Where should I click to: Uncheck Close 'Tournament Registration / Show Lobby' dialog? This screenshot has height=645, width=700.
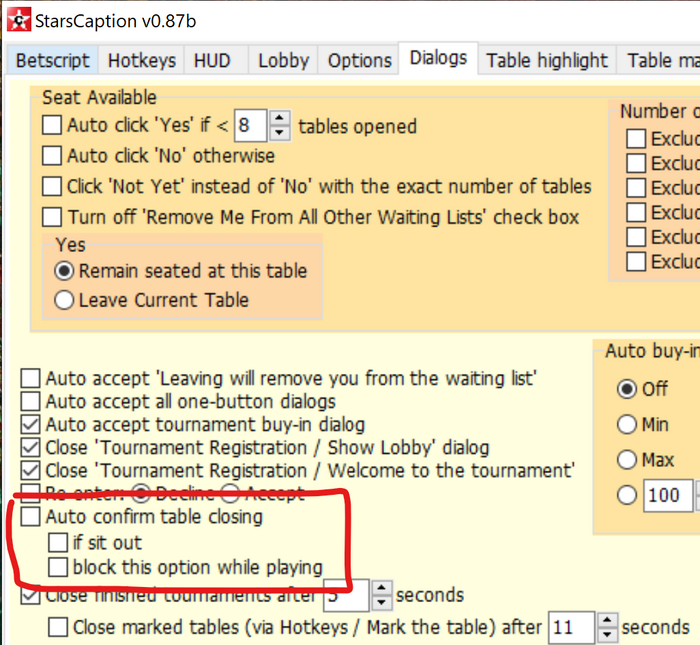(x=30, y=447)
